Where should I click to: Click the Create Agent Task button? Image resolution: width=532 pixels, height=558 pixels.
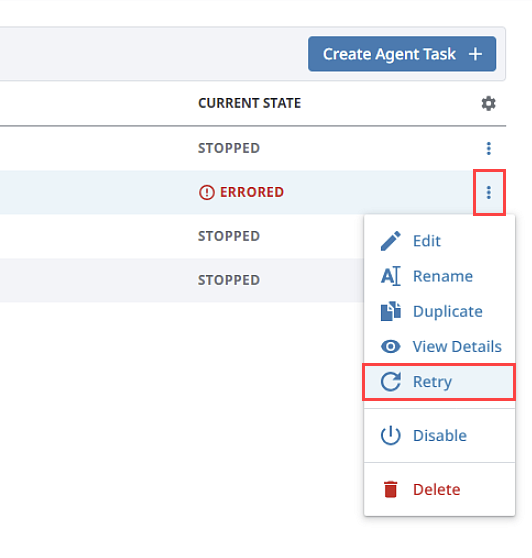click(x=402, y=54)
